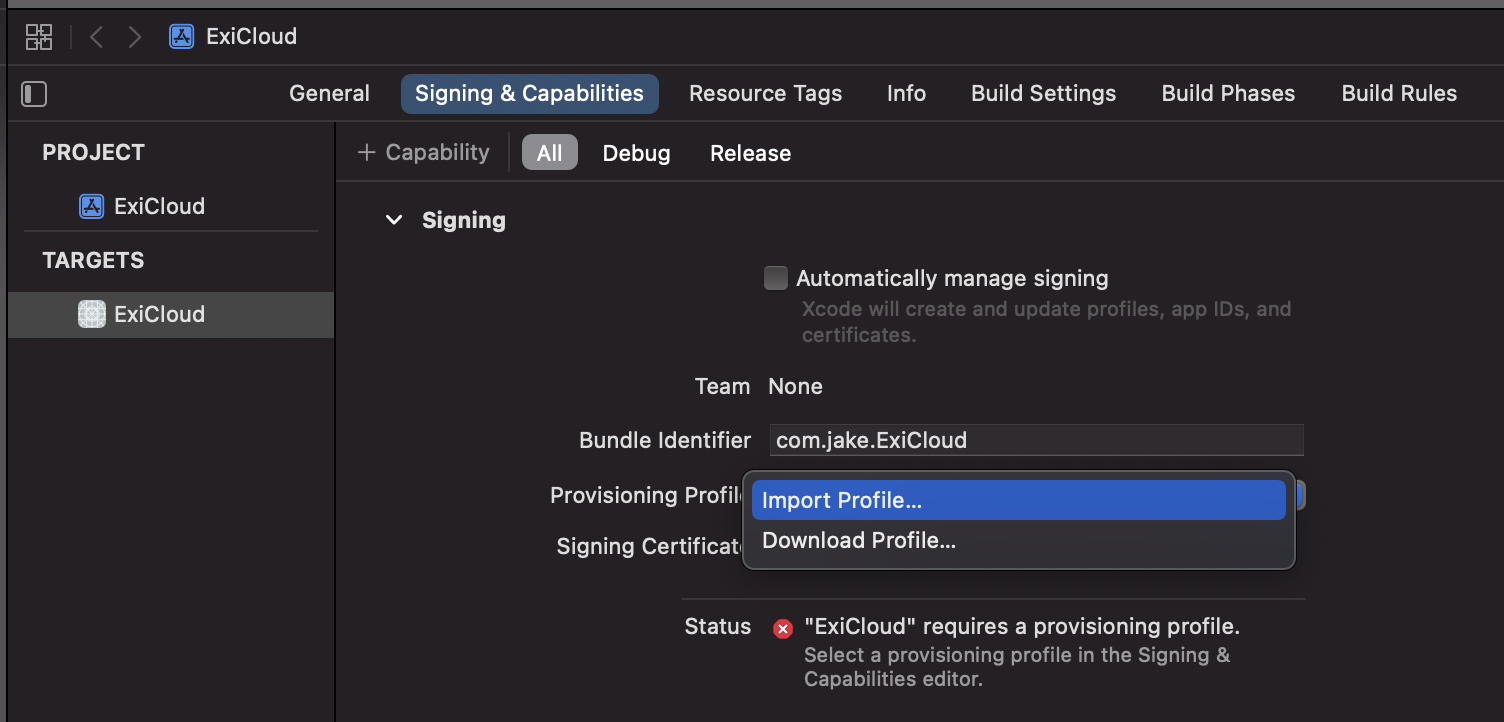
Task: Click the red error status icon
Action: (783, 629)
